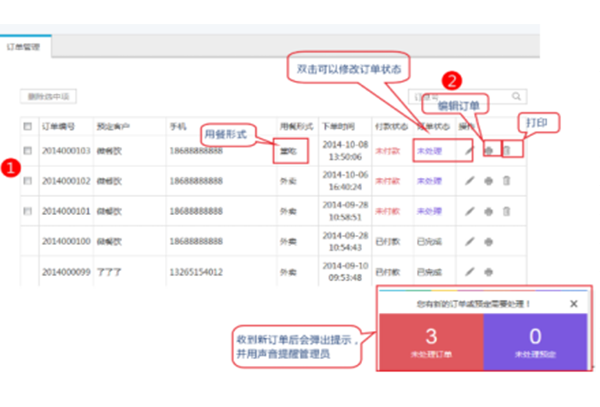Toggle the select-all header checkbox
The height and width of the screenshot is (407, 600).
pos(28,126)
